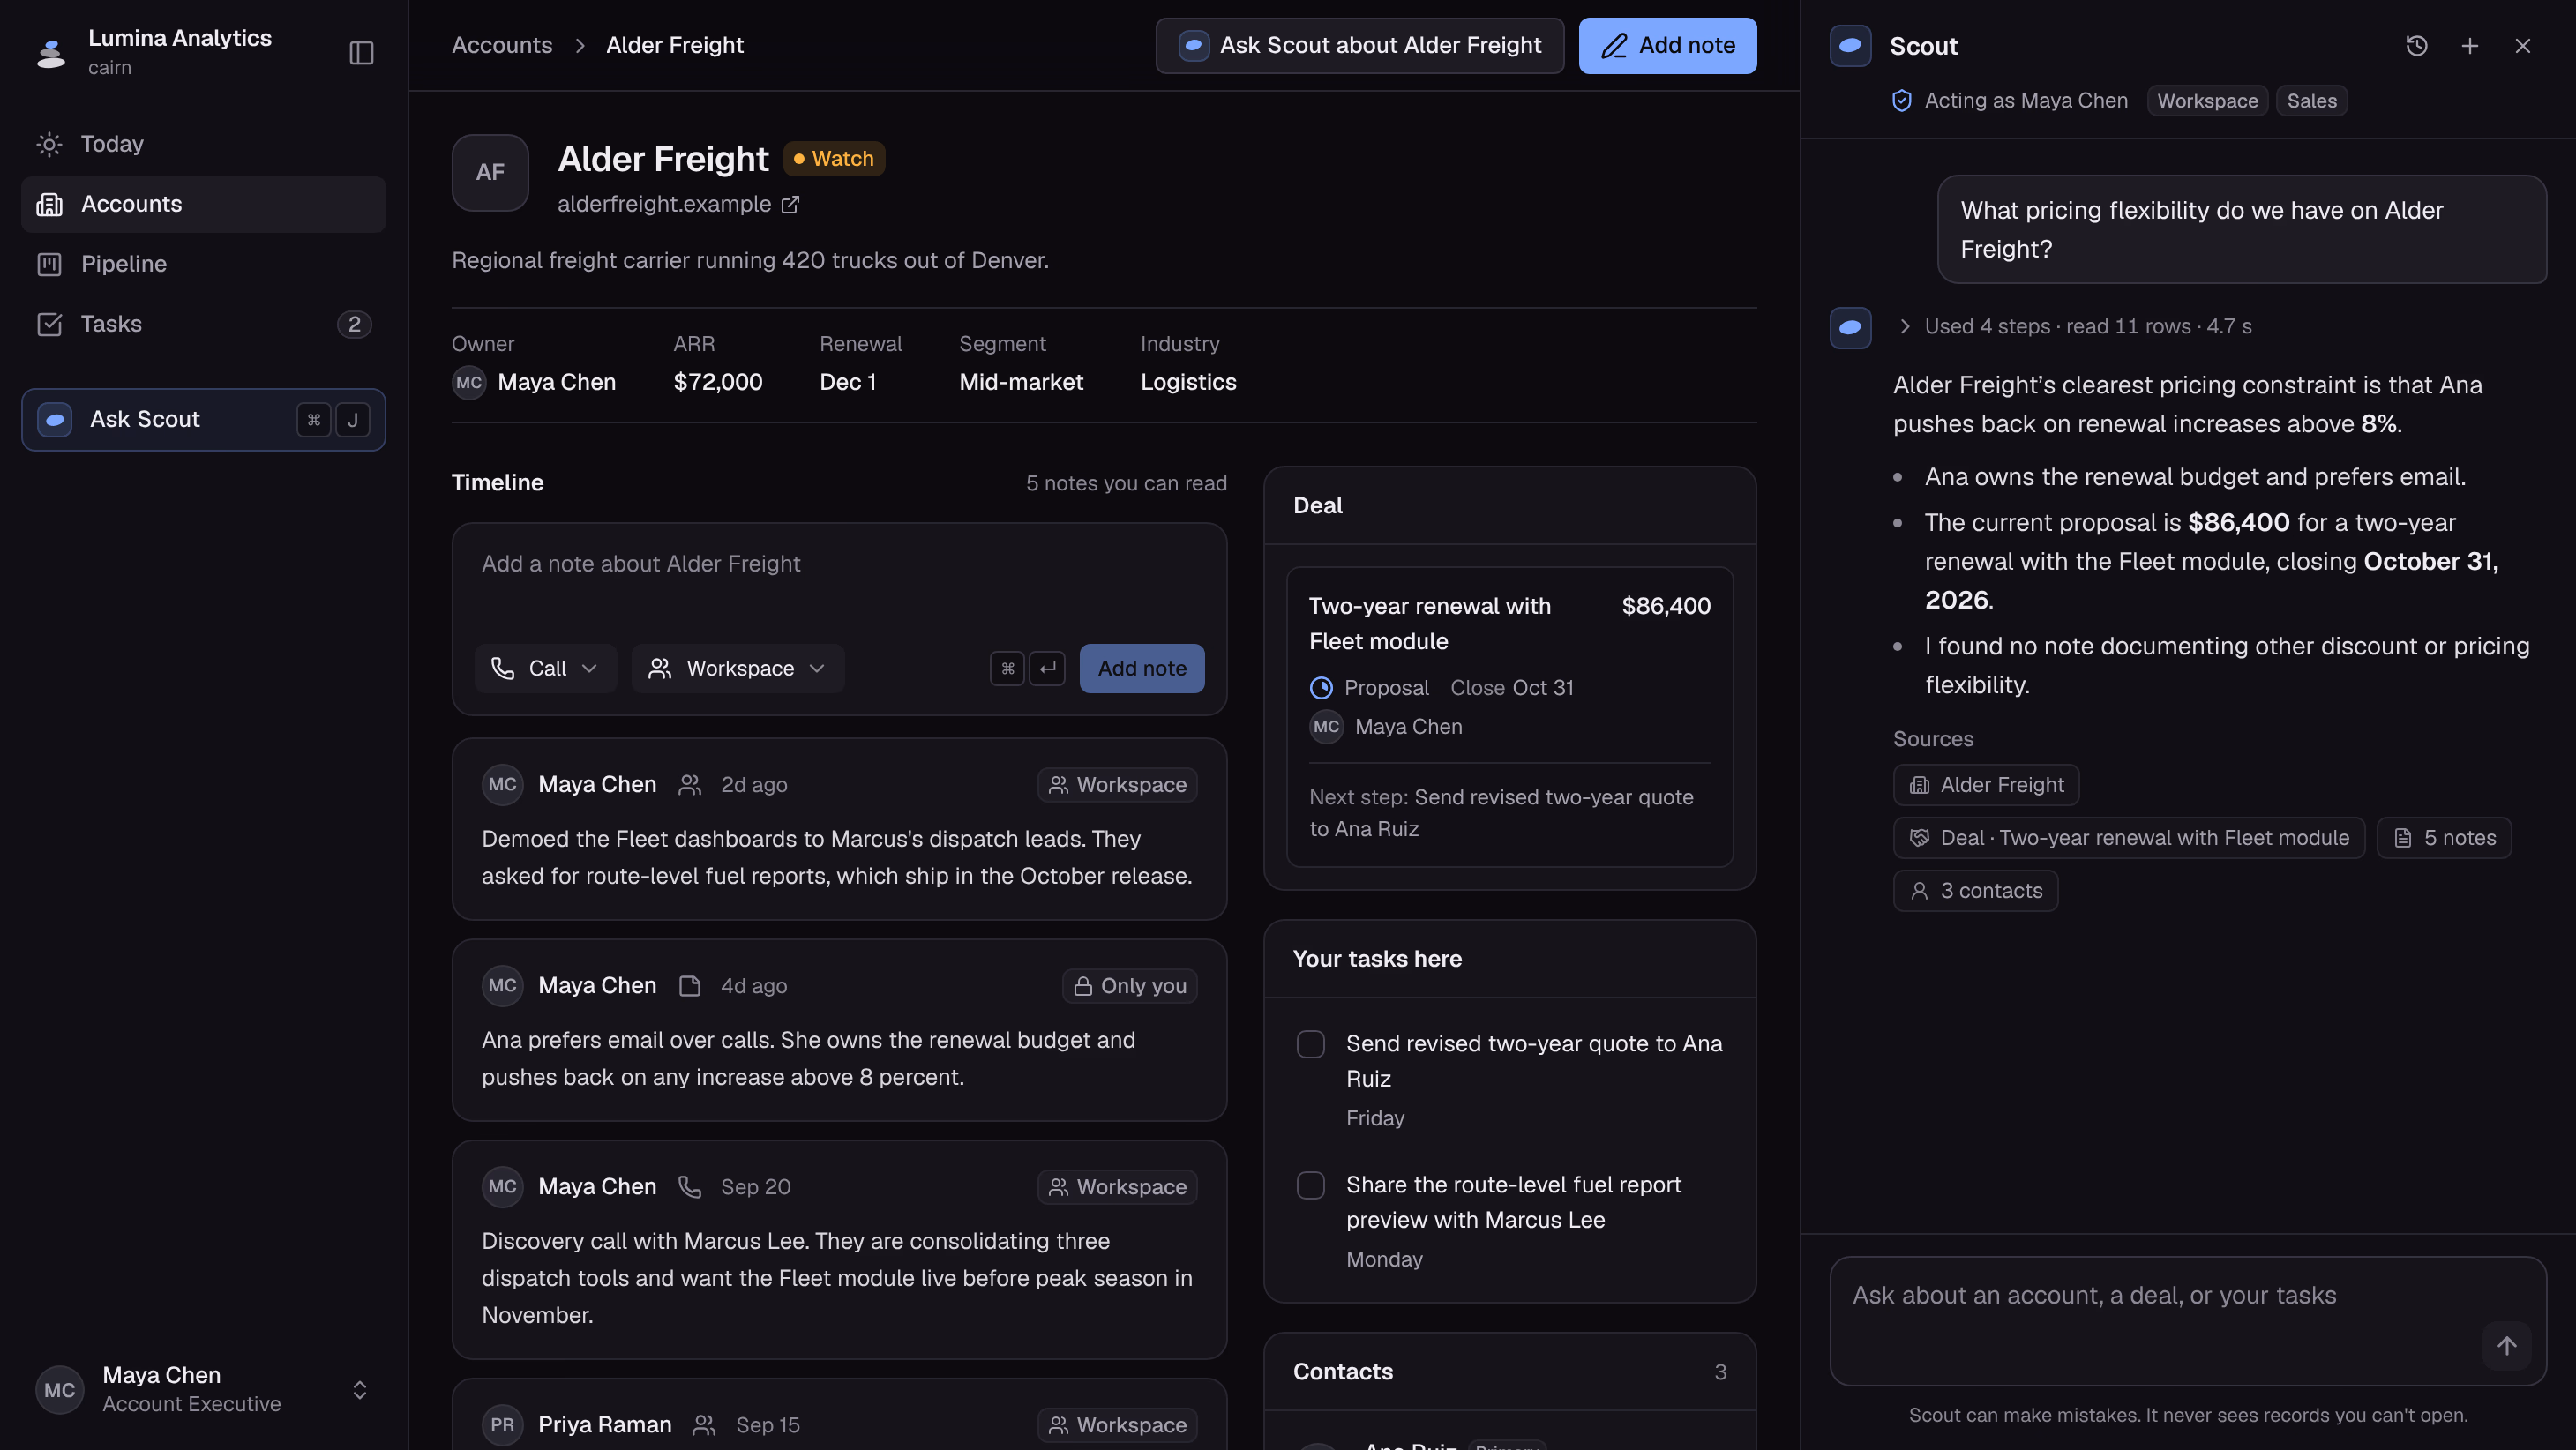Open the Today view
This screenshot has height=1450, width=2576.
click(x=203, y=144)
